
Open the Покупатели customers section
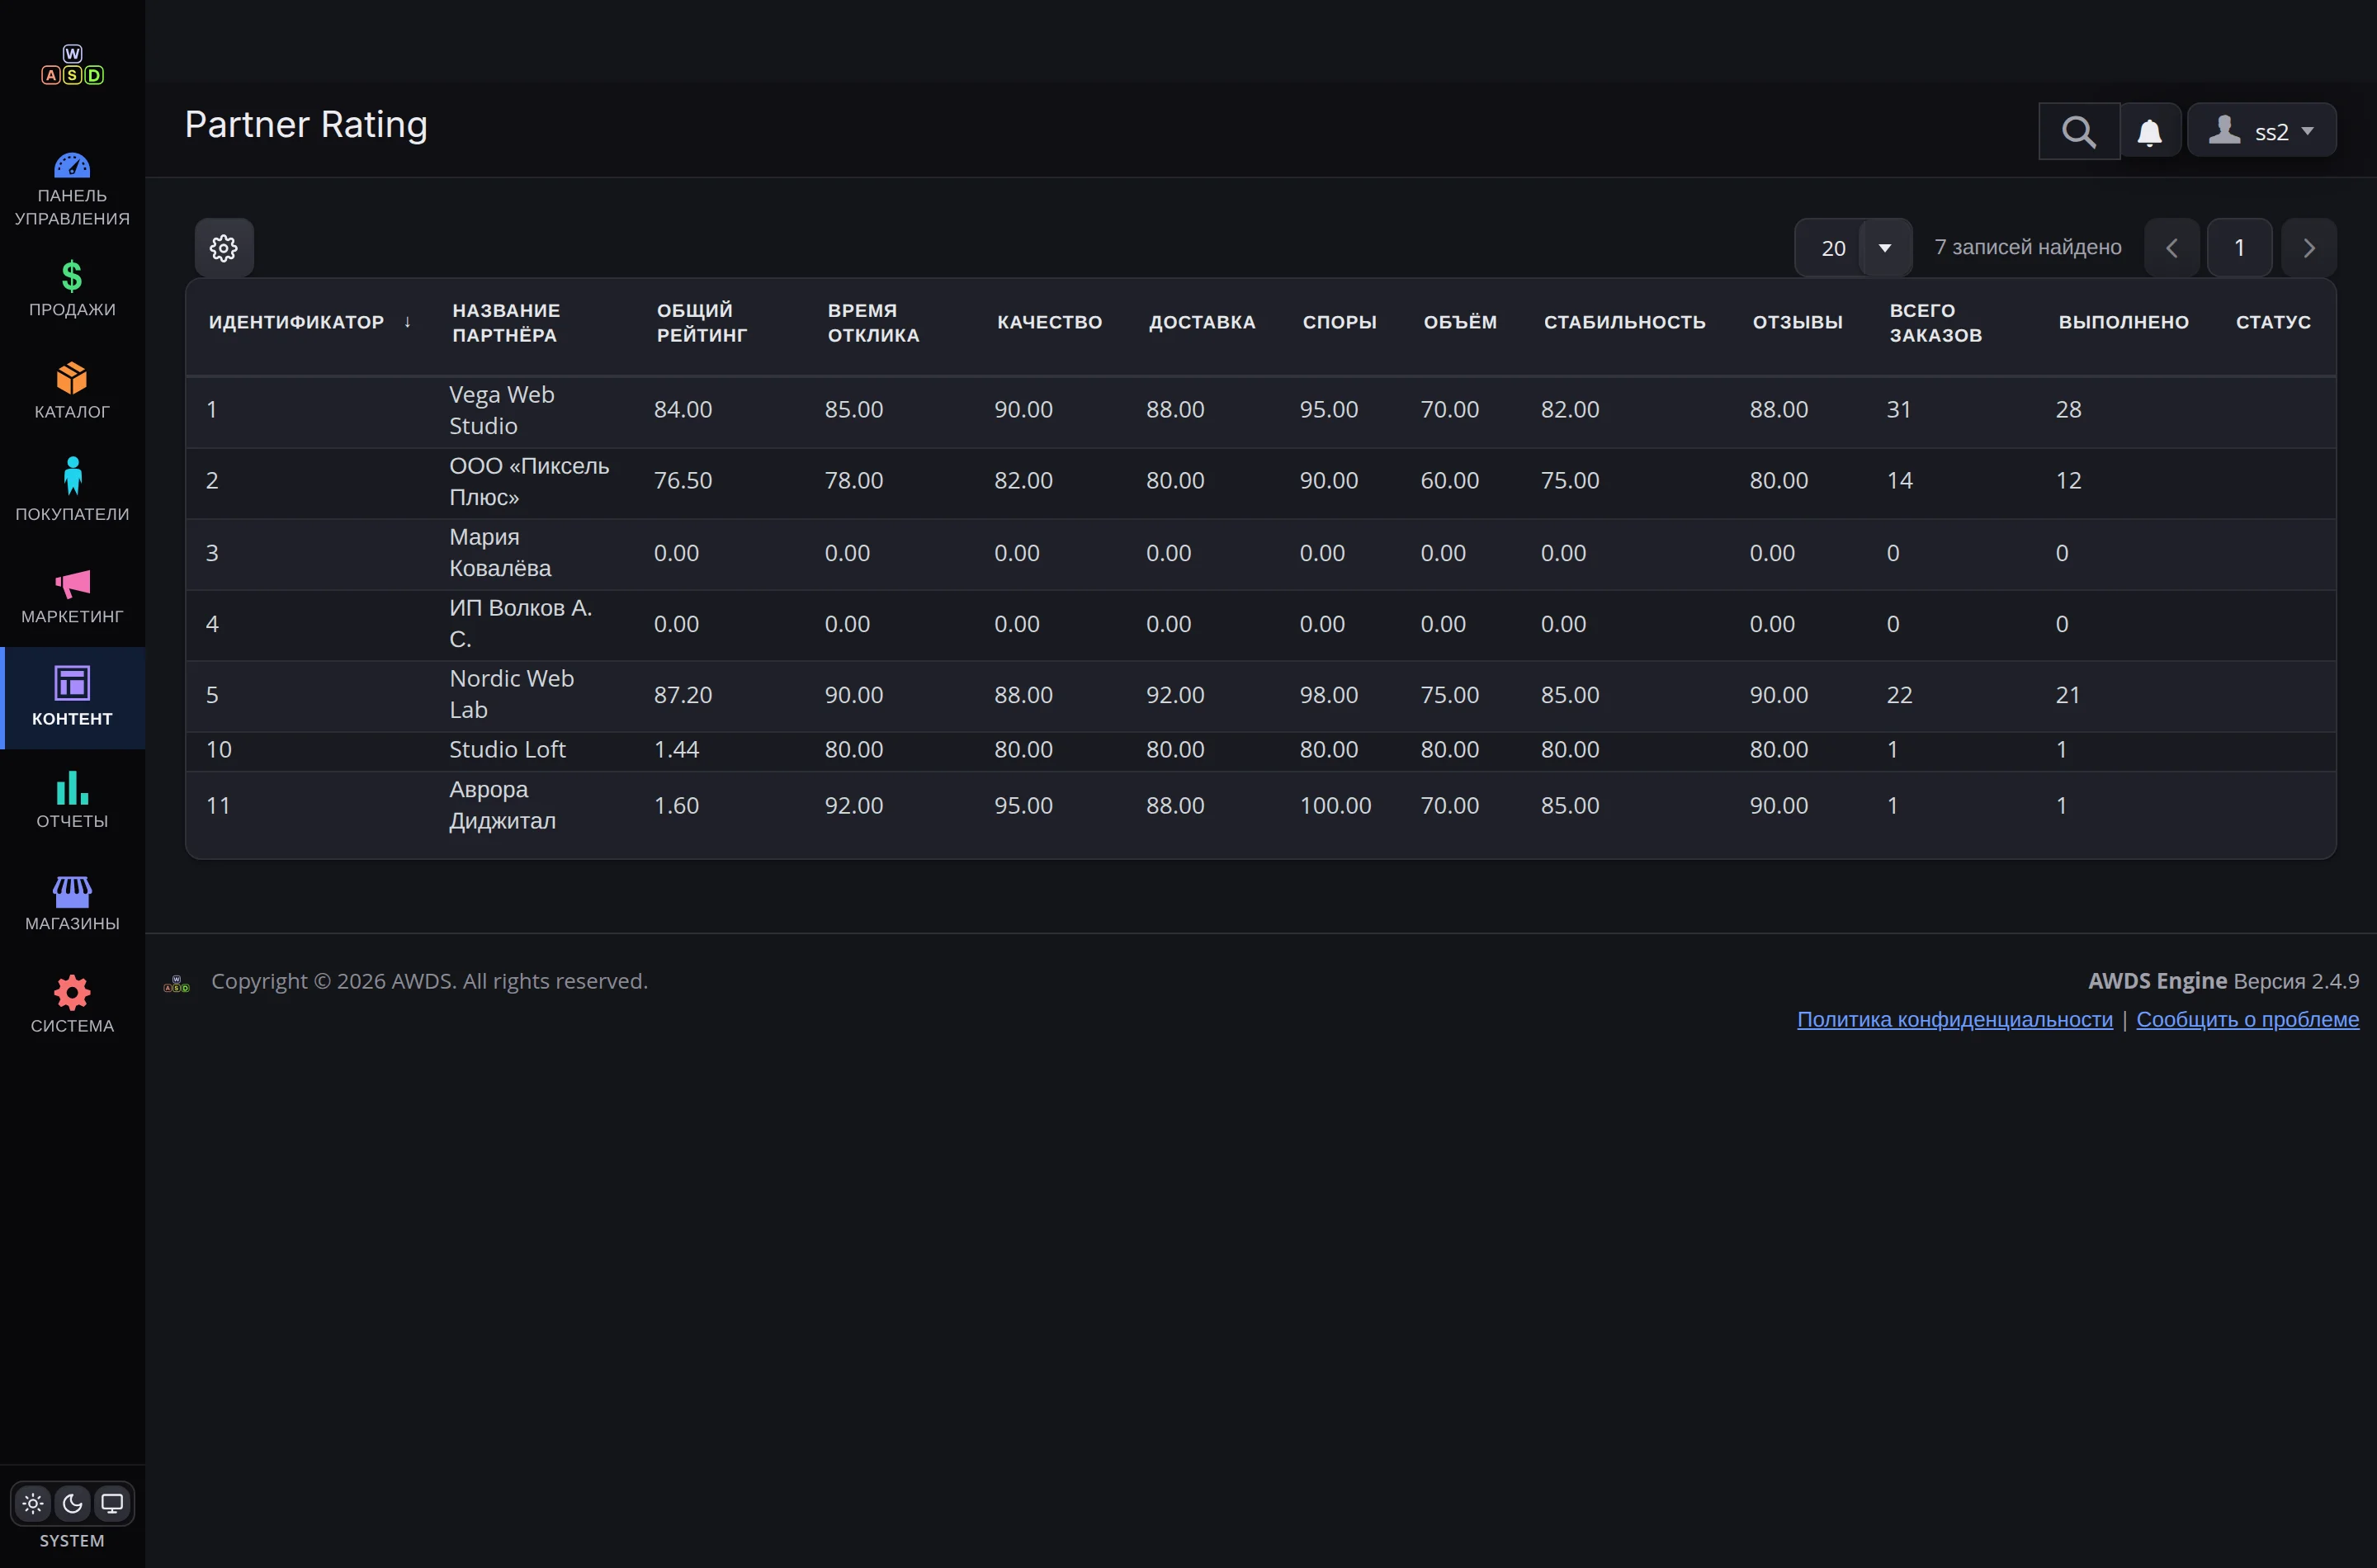click(x=72, y=493)
